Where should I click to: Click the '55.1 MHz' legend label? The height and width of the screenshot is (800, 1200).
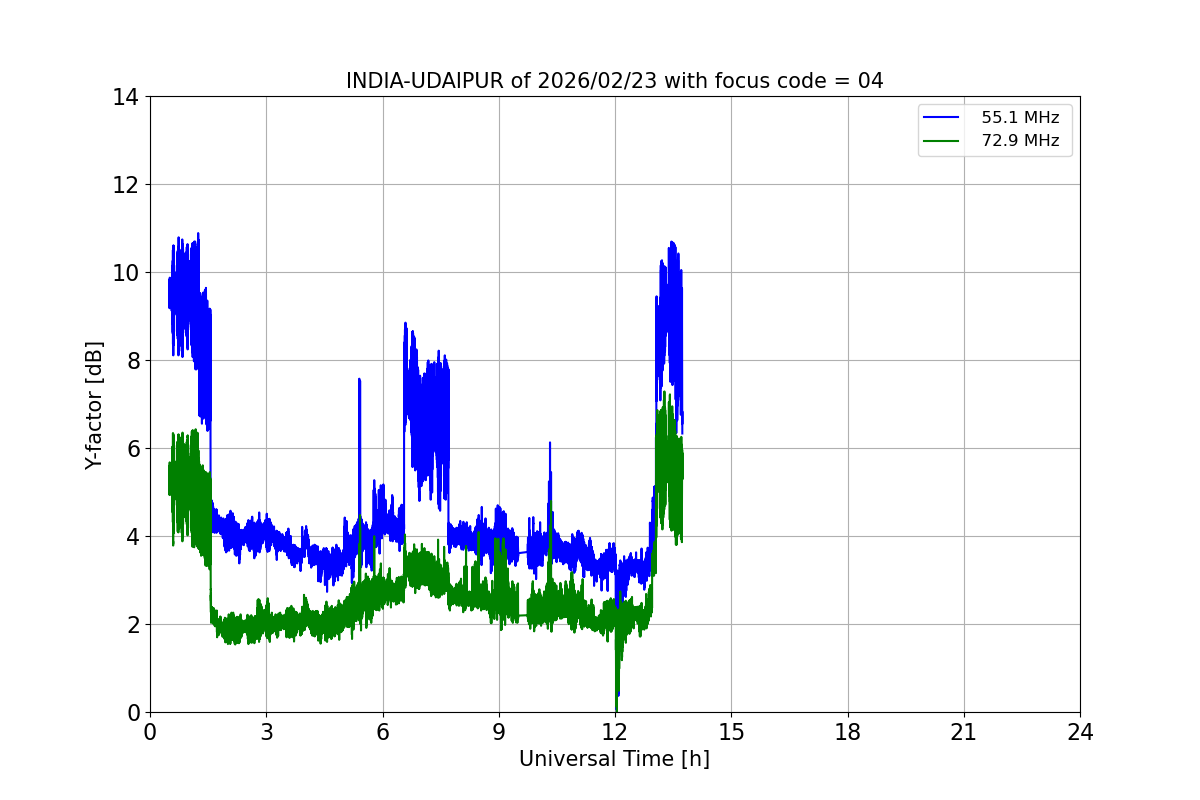coord(1020,117)
